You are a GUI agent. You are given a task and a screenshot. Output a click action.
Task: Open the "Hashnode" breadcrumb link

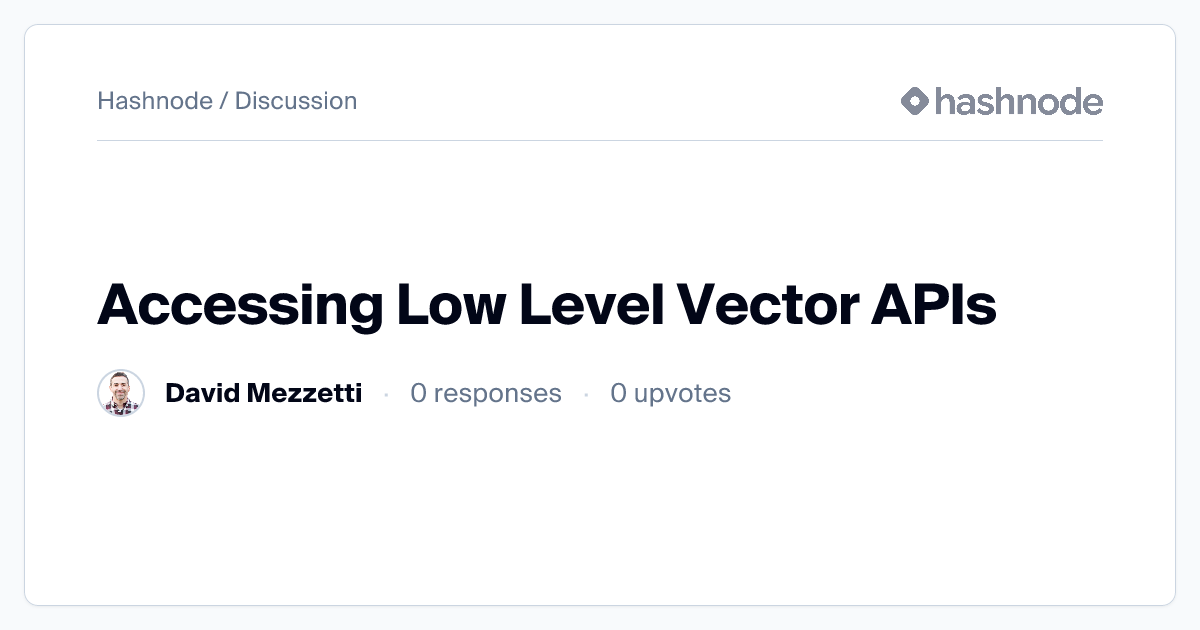[x=154, y=101]
